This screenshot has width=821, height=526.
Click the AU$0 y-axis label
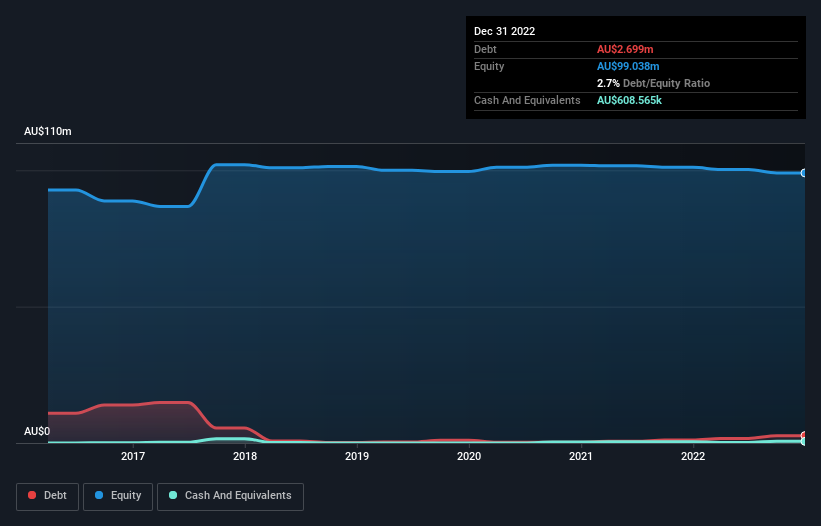(37, 431)
